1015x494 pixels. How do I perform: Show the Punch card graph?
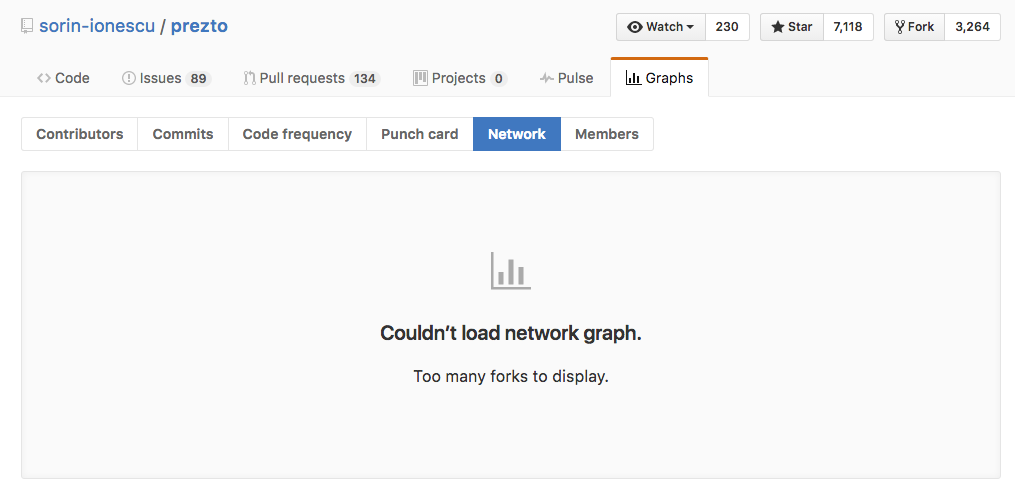point(419,134)
